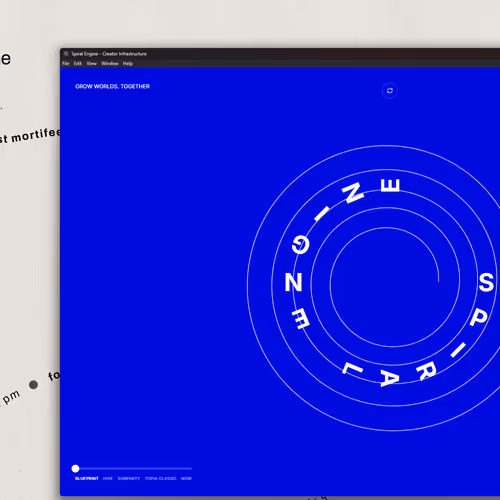
Task: Open the Edit menu
Action: [x=78, y=63]
